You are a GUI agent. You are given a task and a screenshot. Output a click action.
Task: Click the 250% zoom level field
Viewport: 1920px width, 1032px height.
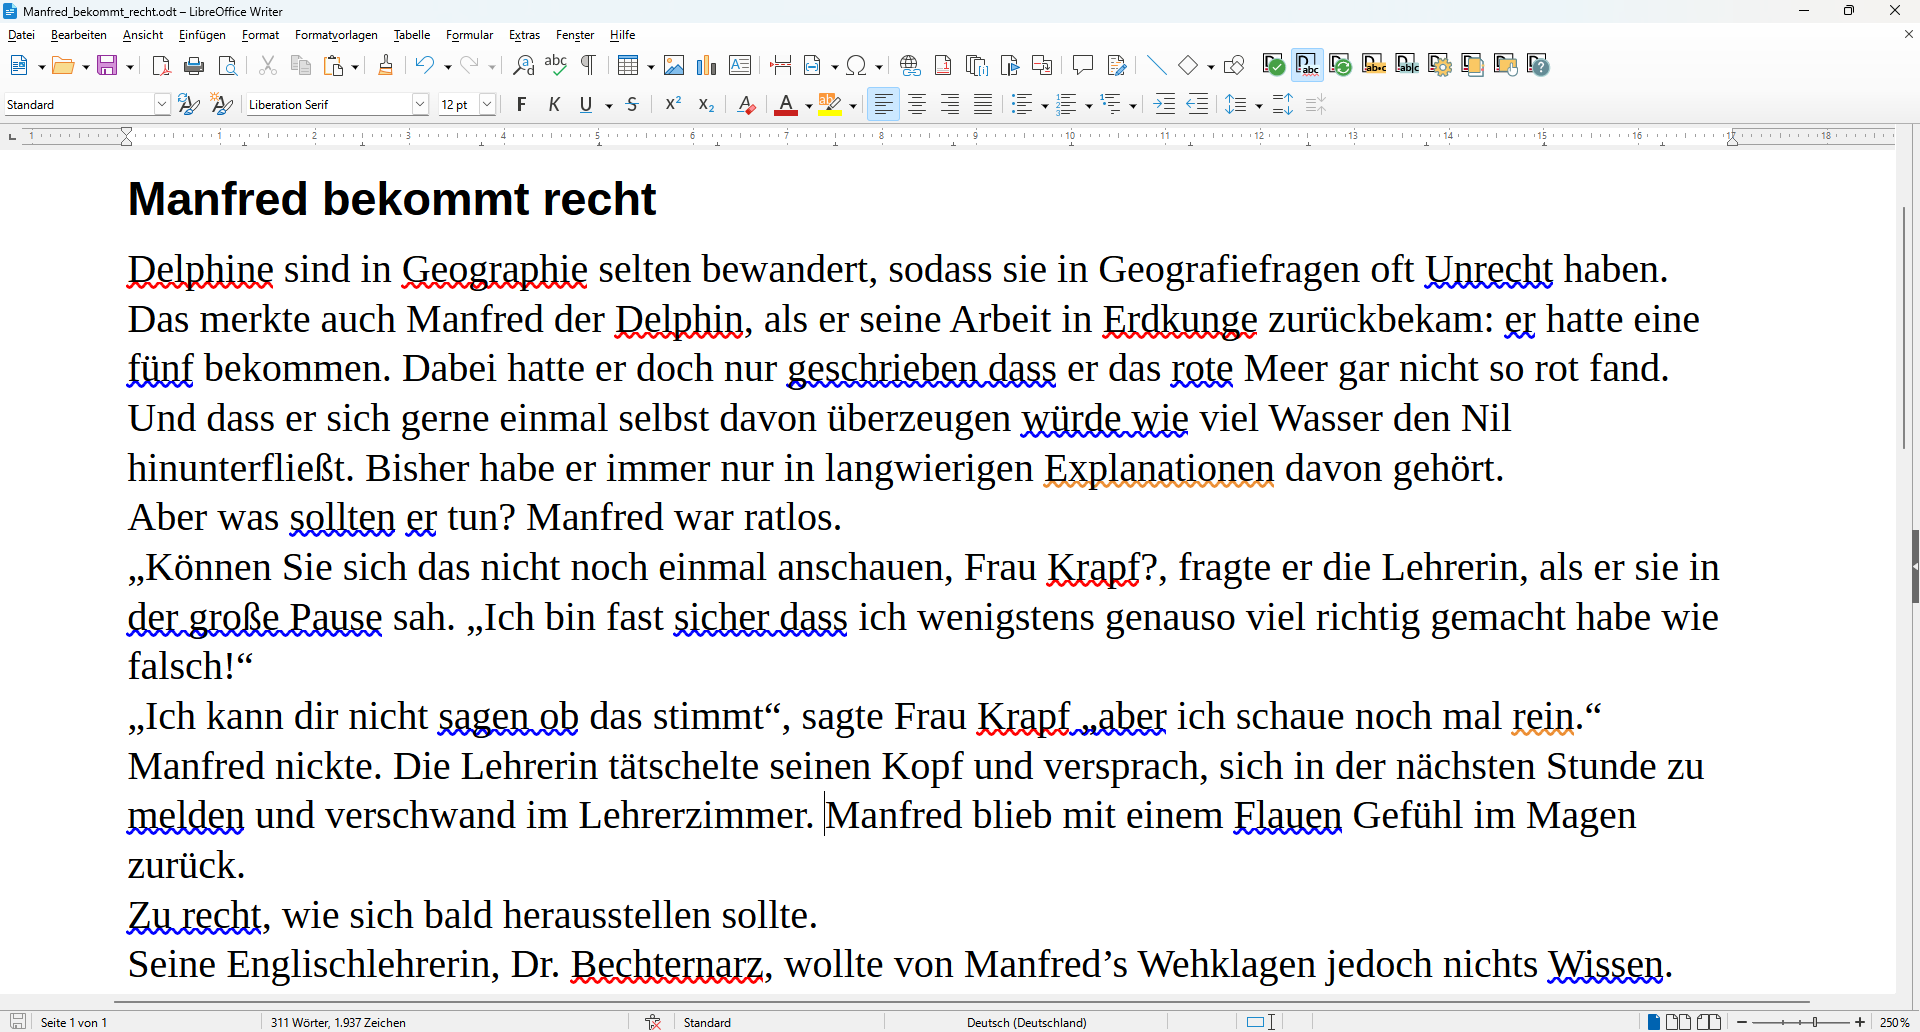point(1894,1022)
